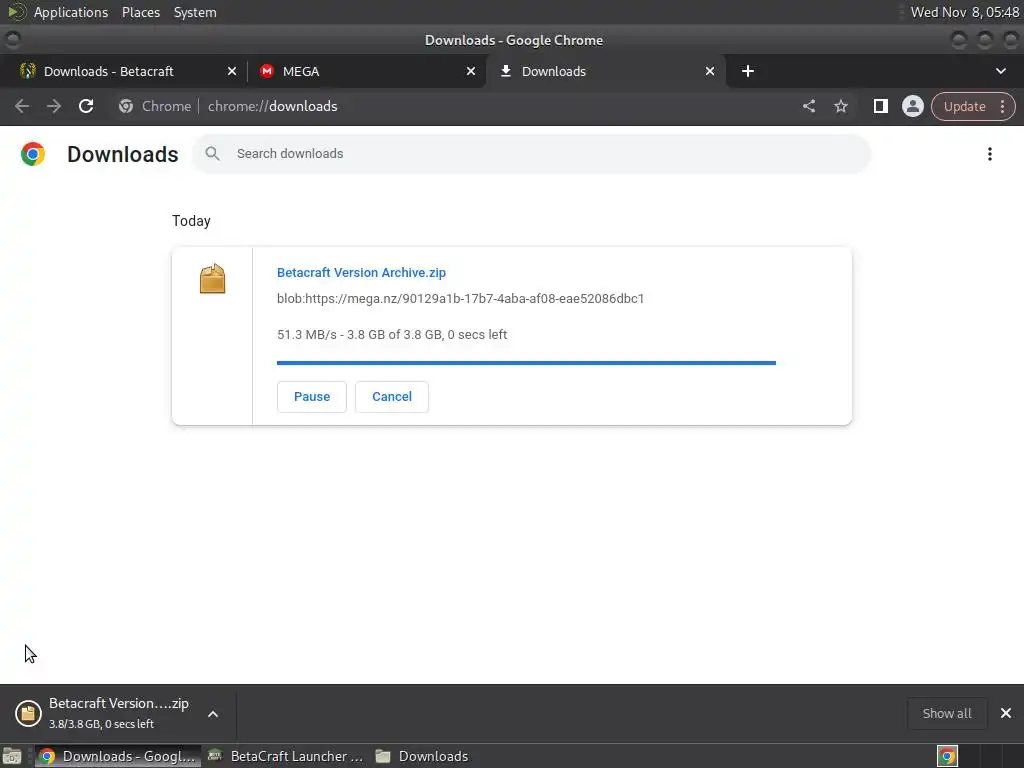Open the Downloads page three-dot menu
Screen dimensions: 1024x768
tap(990, 154)
